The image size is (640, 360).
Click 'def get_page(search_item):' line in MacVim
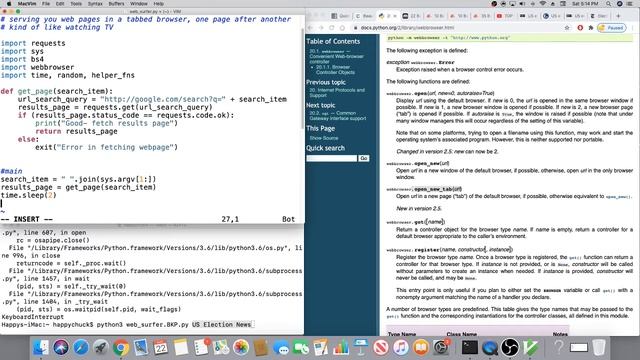[57, 91]
